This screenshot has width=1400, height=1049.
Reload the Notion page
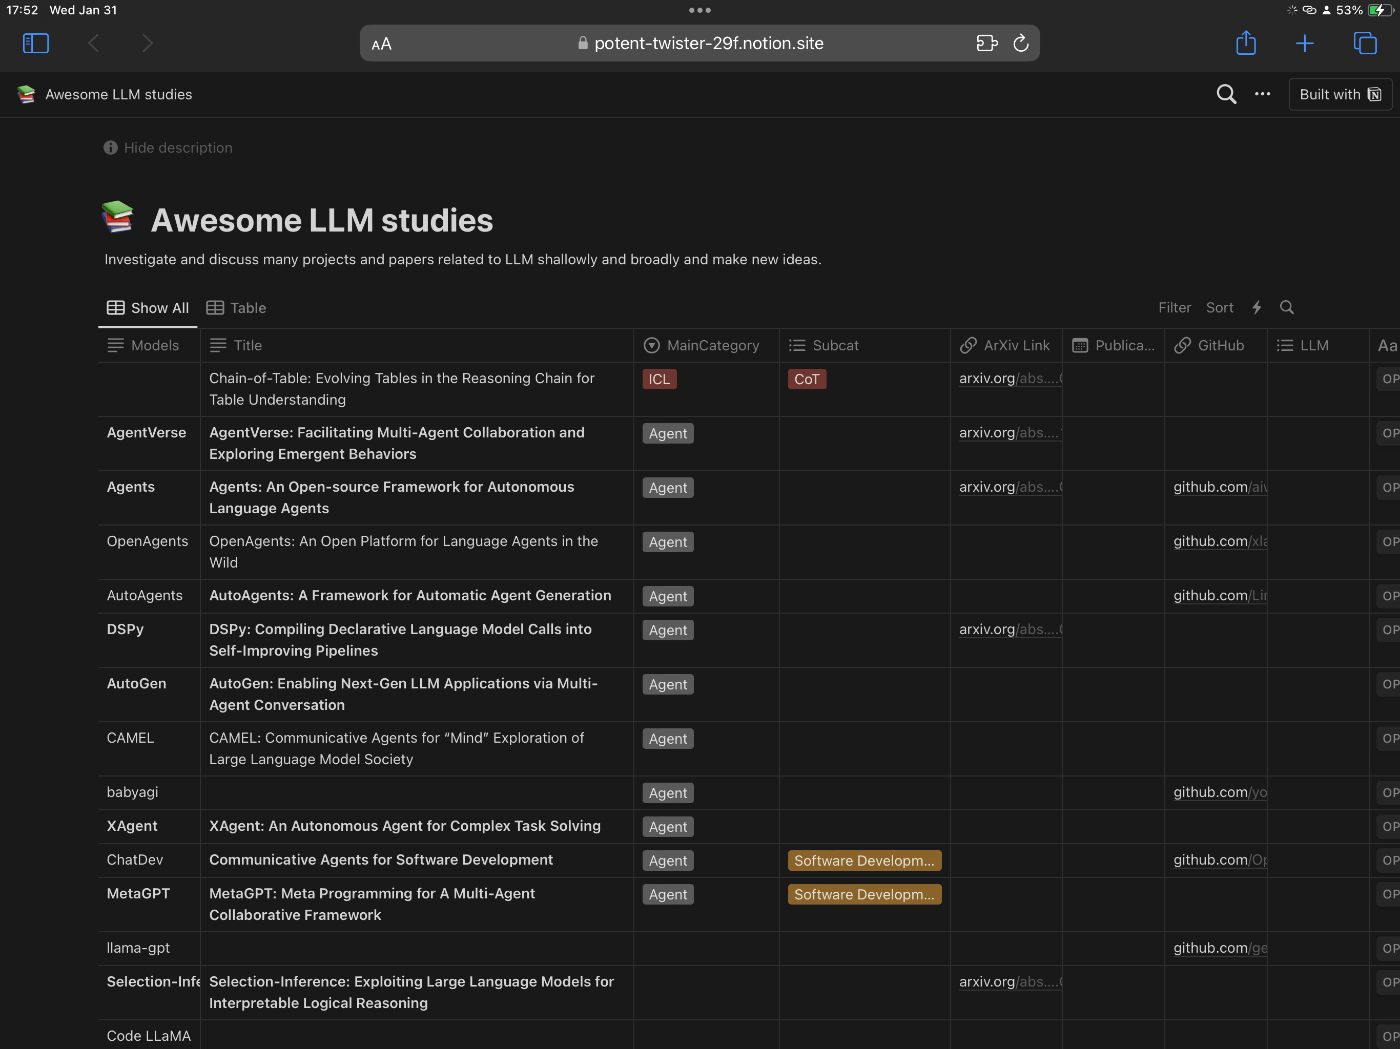pos(1021,43)
